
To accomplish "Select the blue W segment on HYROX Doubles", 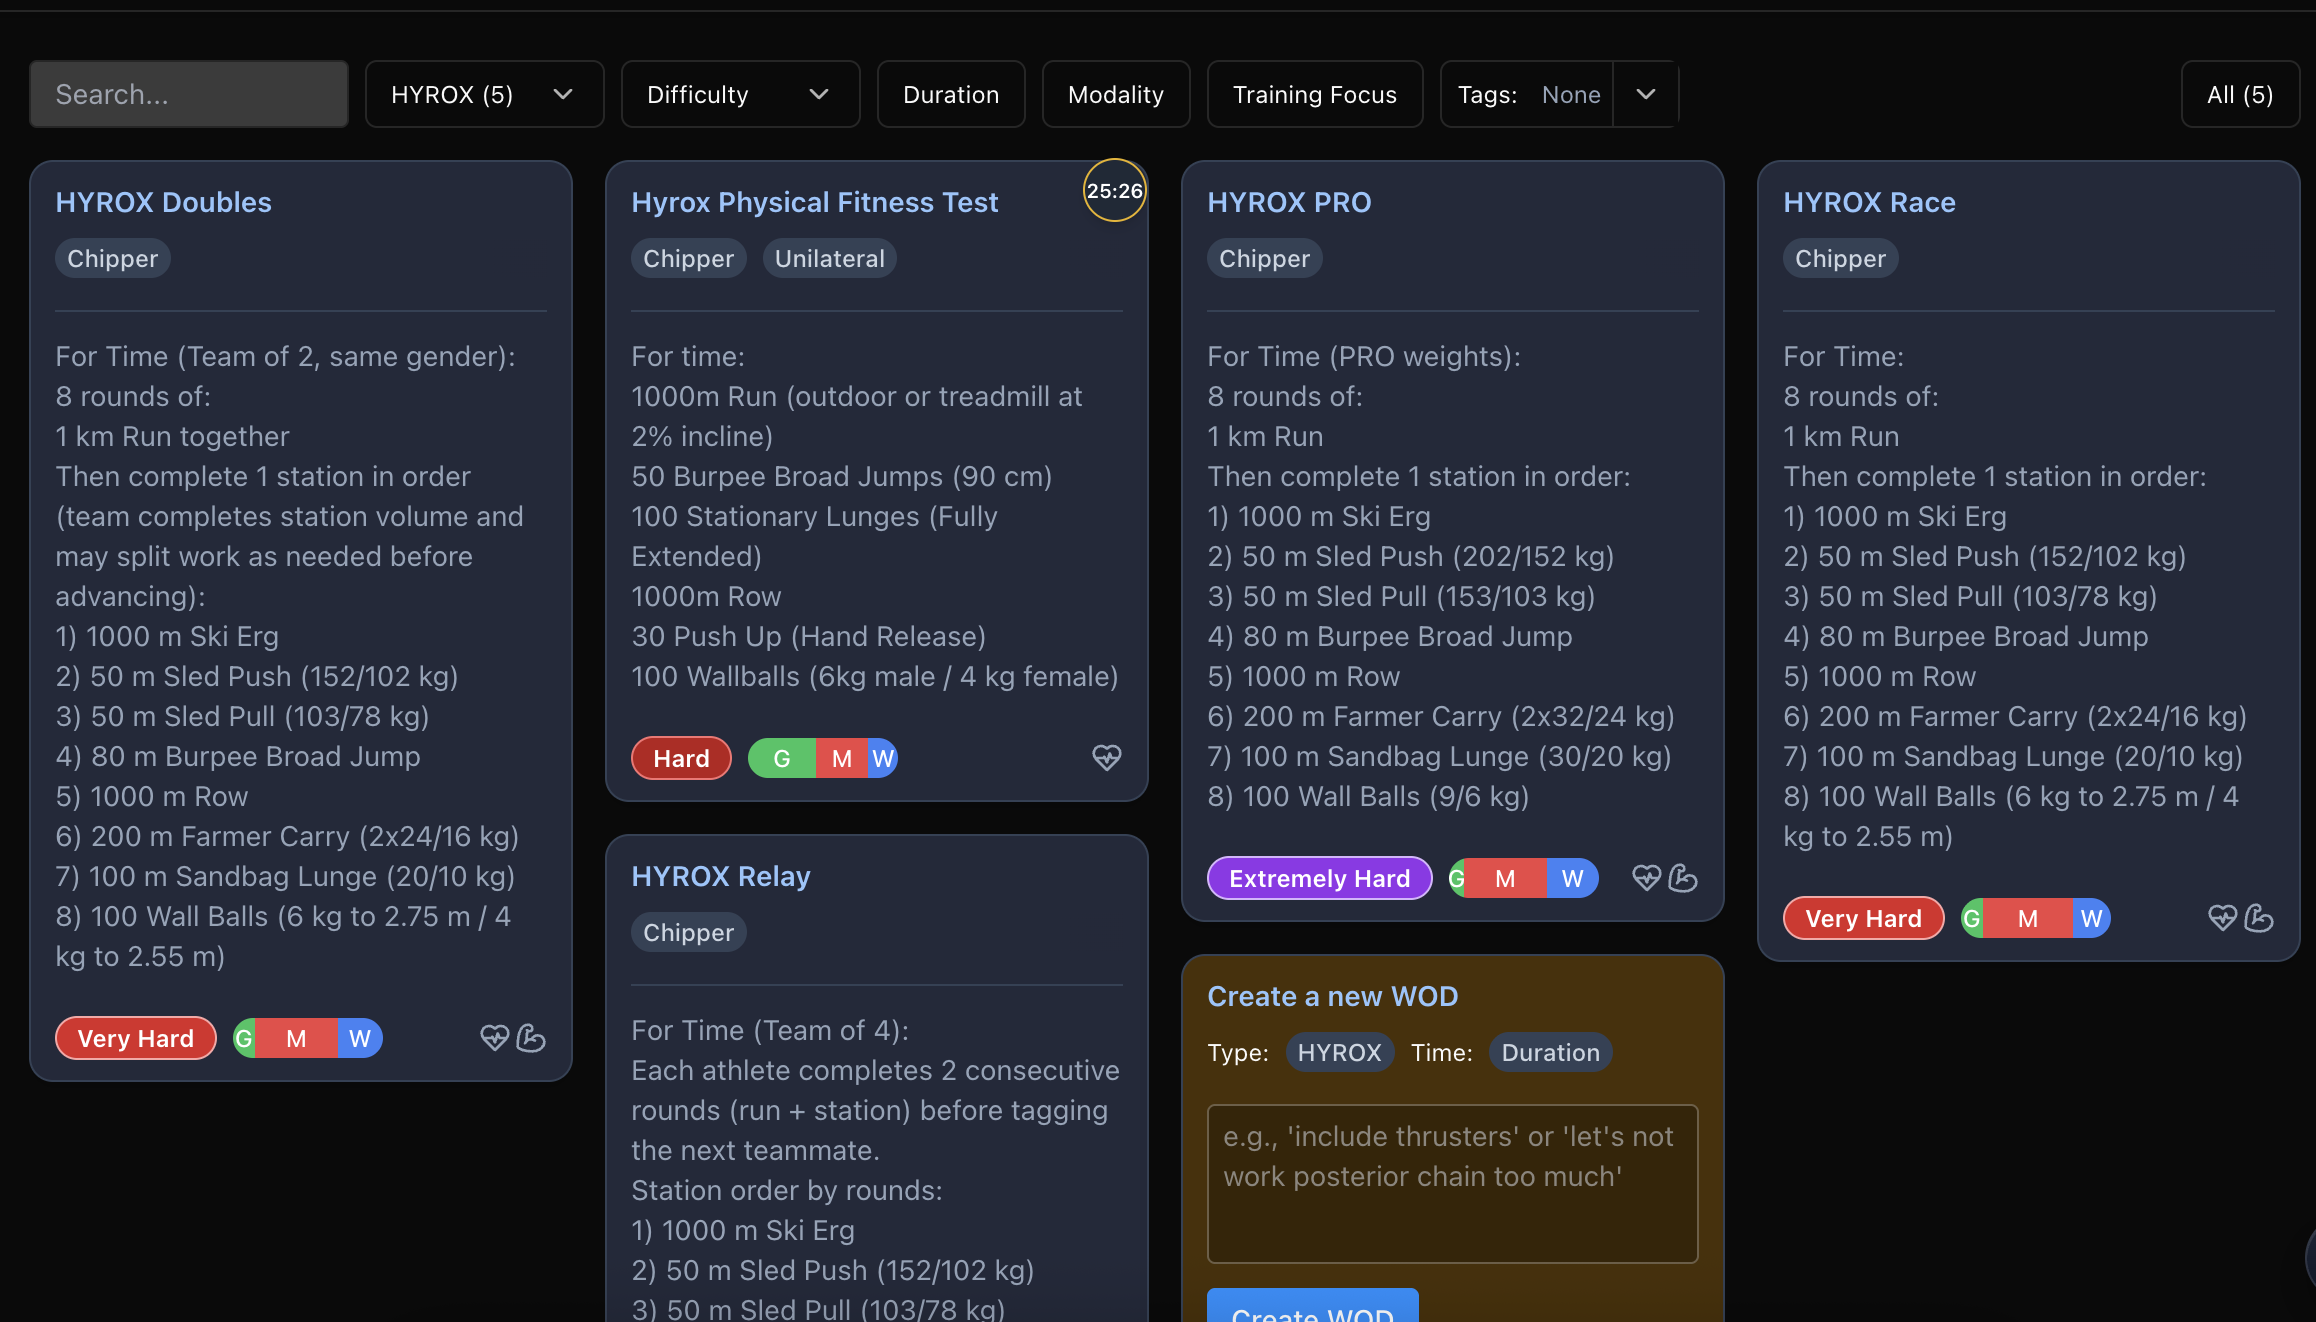I will (x=360, y=1038).
